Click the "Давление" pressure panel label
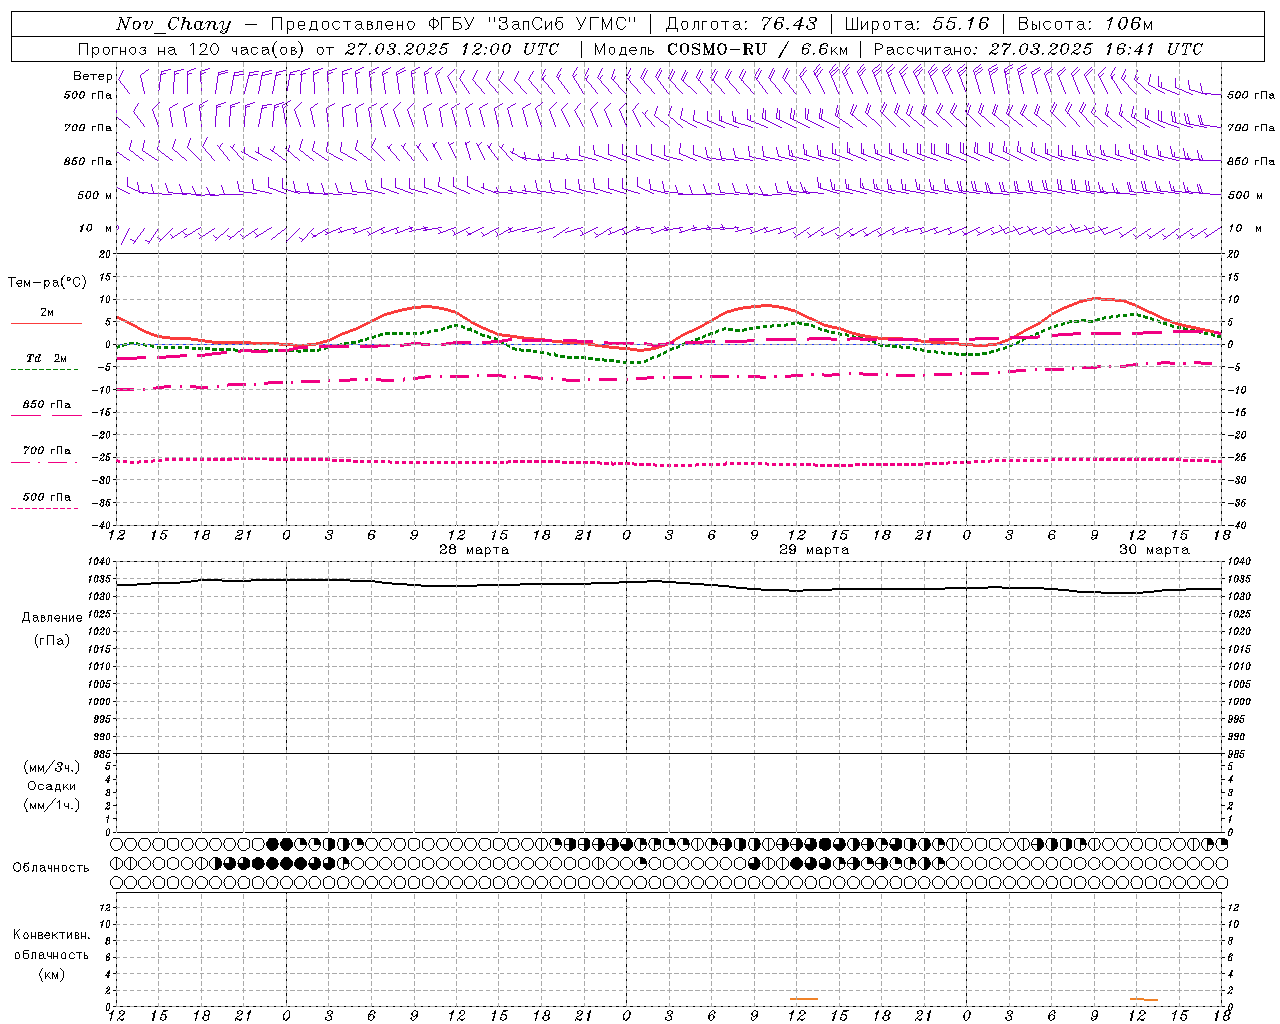 pos(52,618)
